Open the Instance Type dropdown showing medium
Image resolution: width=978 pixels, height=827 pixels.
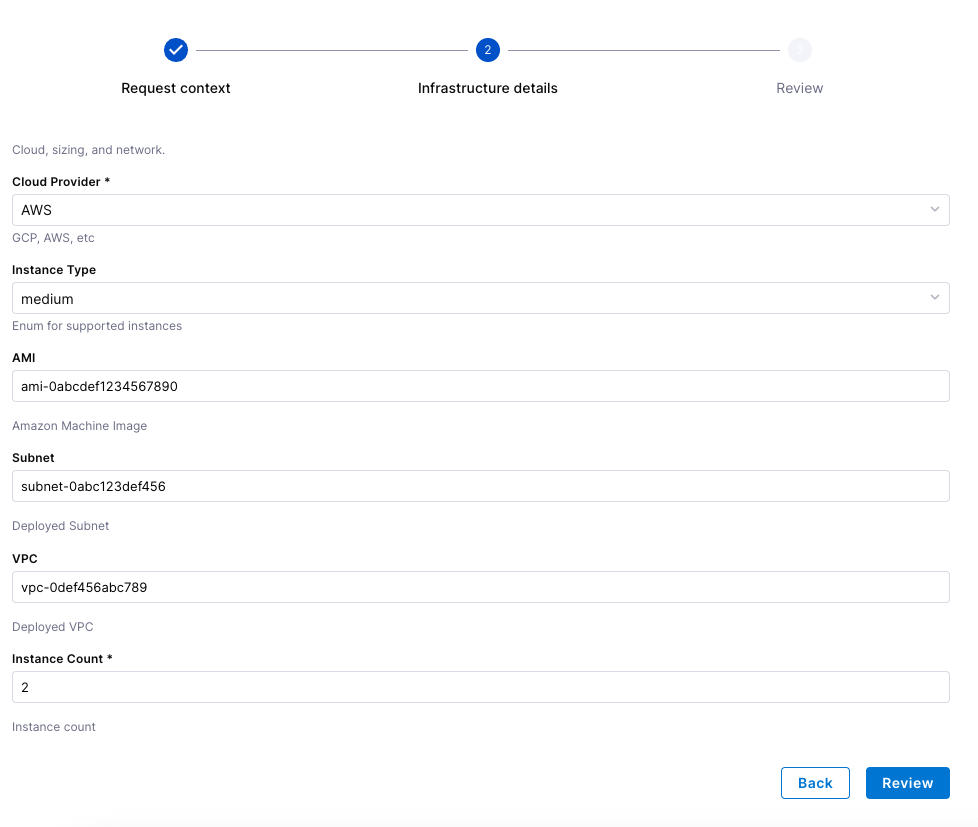(x=480, y=297)
